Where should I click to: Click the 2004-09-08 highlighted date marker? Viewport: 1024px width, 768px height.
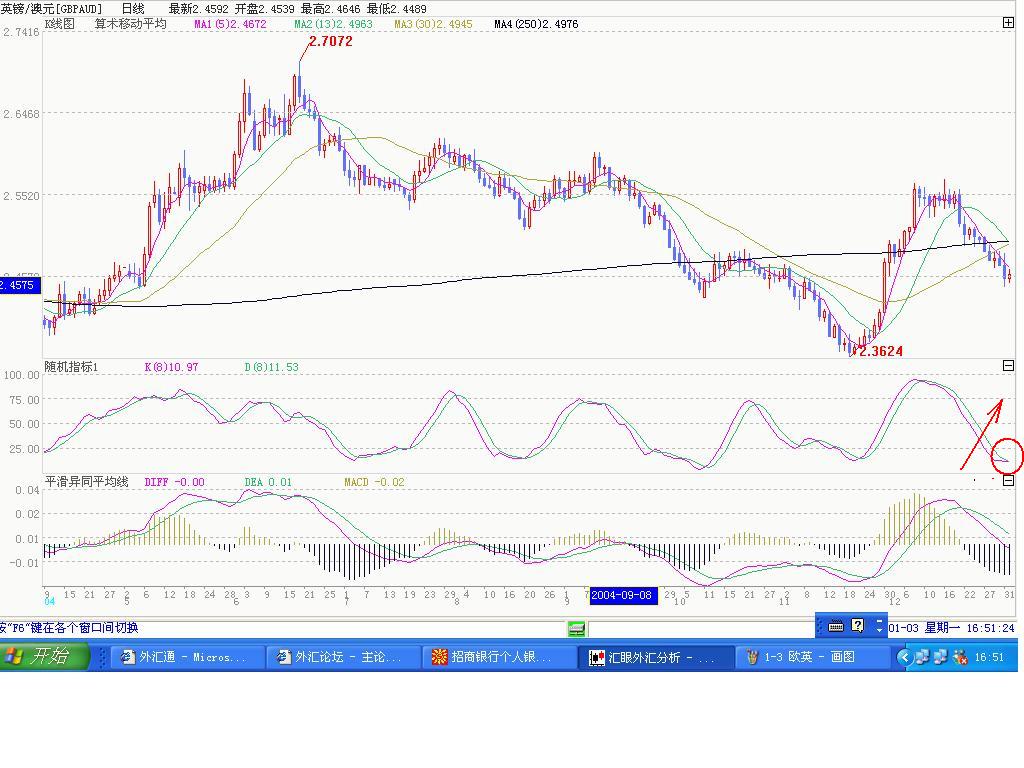coord(622,595)
